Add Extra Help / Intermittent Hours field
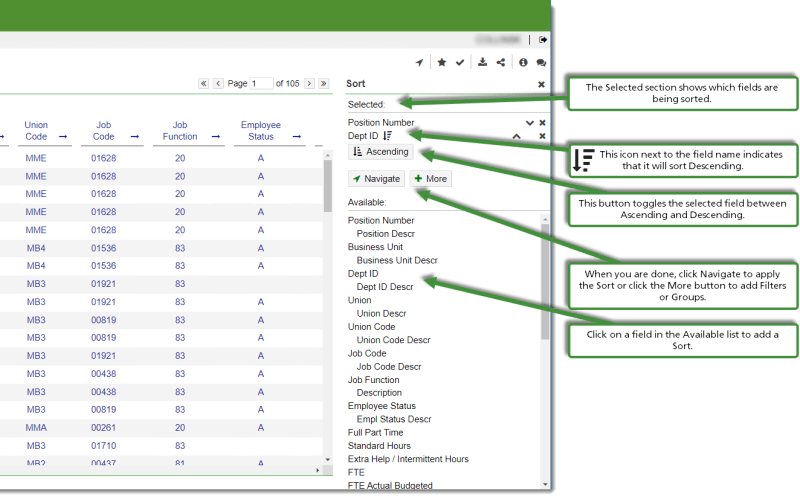The image size is (800, 496). [x=408, y=459]
